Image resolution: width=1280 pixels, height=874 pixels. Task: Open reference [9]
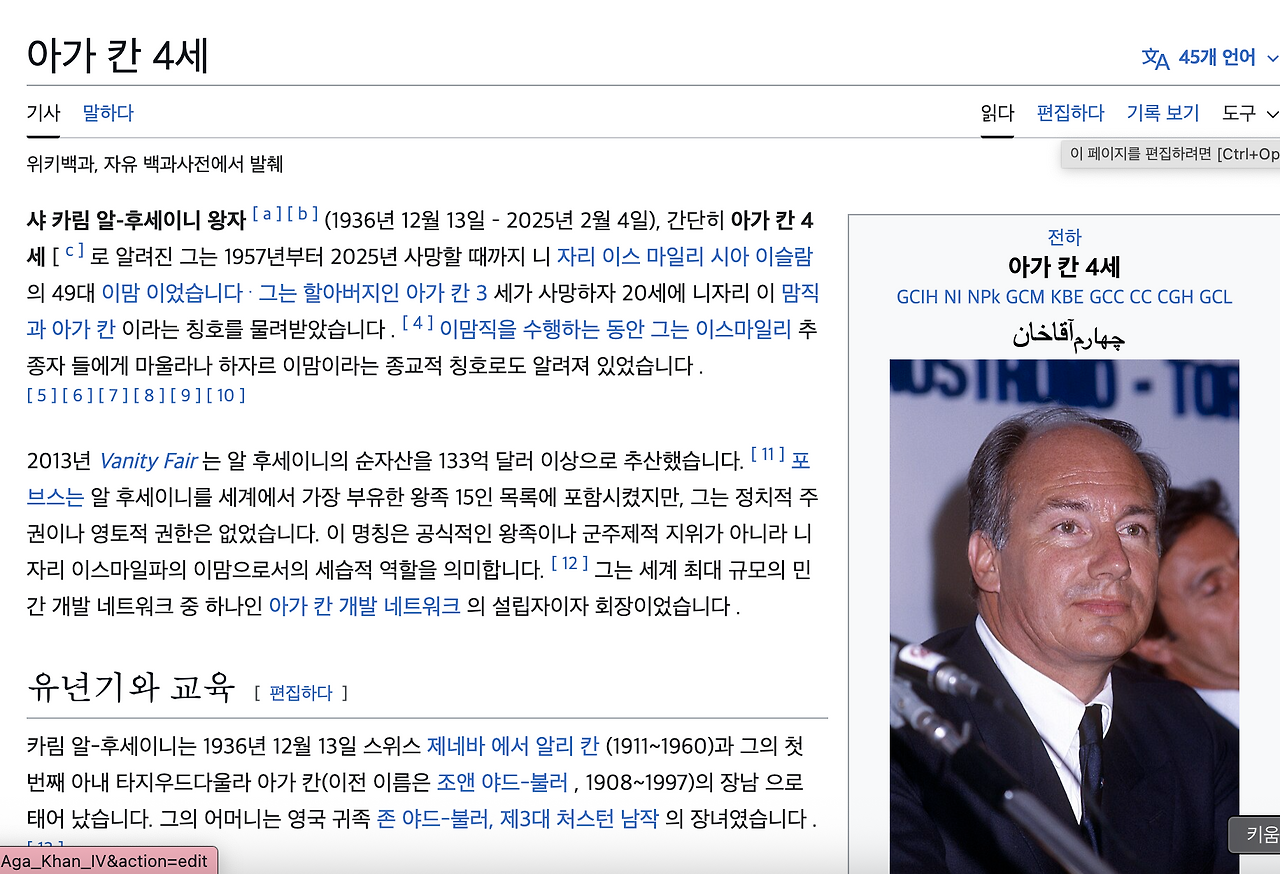(185, 395)
